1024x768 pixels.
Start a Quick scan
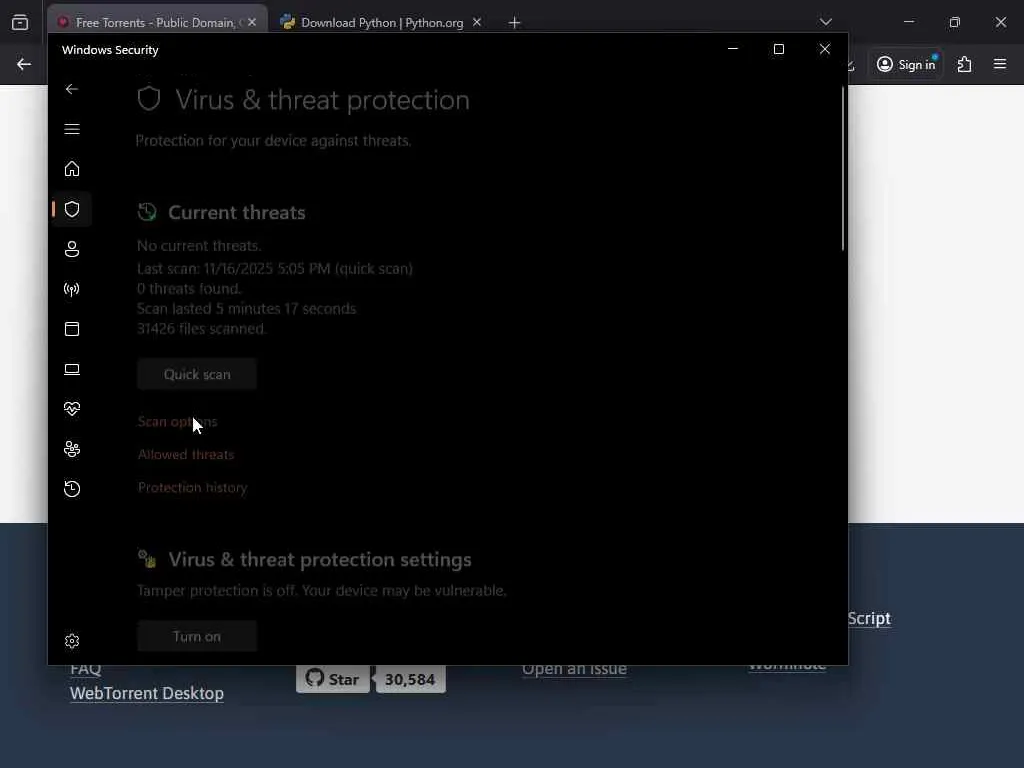click(197, 374)
